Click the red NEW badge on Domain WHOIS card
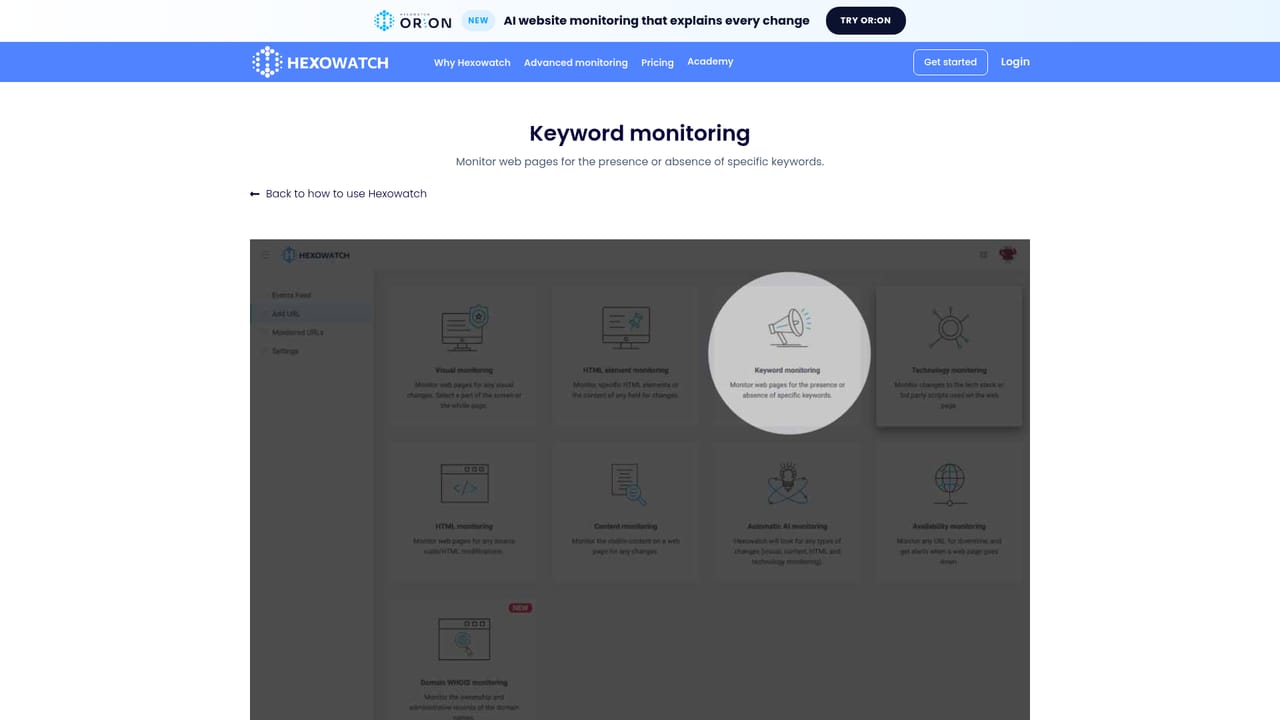Viewport: 1280px width, 720px height. [520, 608]
